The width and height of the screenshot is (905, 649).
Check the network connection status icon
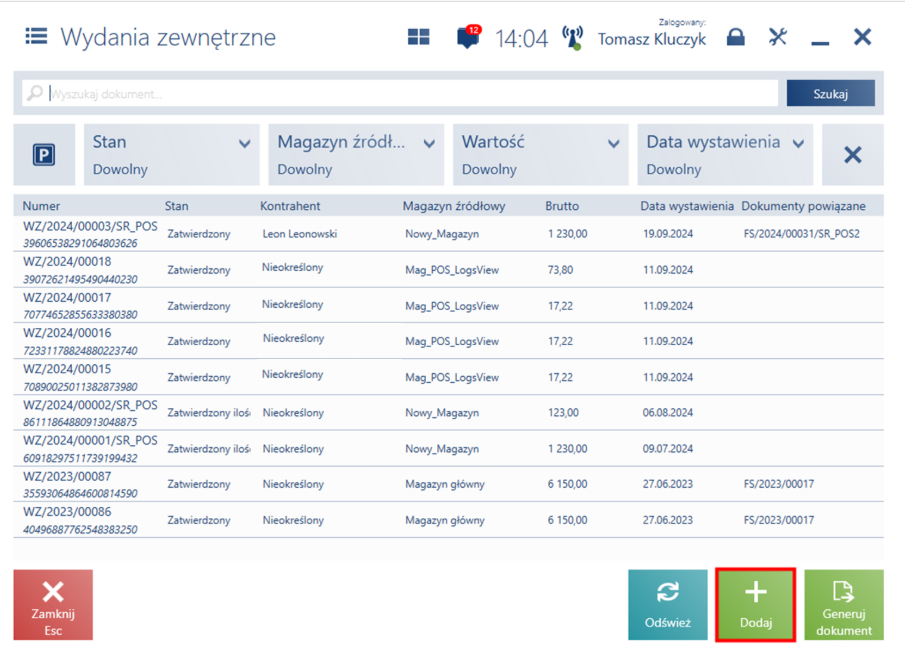[x=572, y=38]
